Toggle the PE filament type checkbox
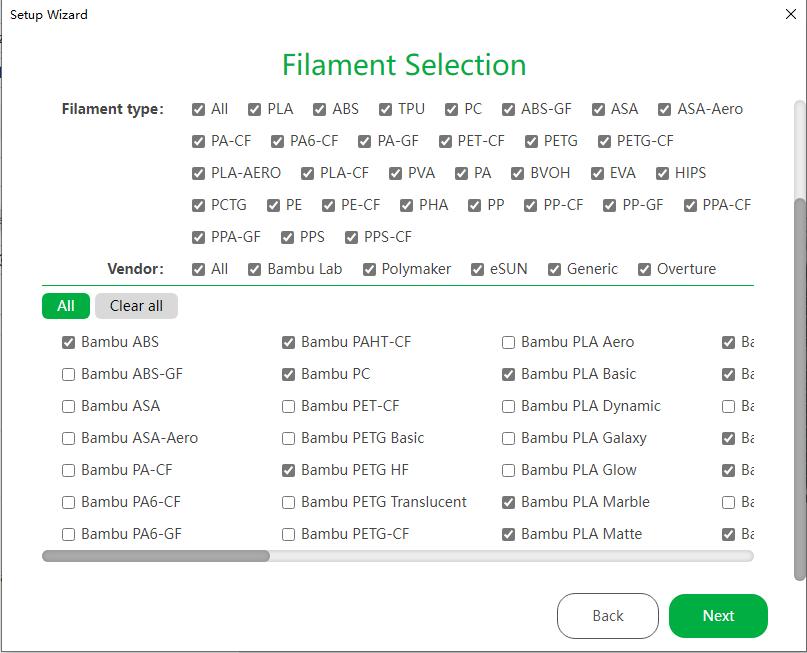This screenshot has height=653, width=807. 273,206
